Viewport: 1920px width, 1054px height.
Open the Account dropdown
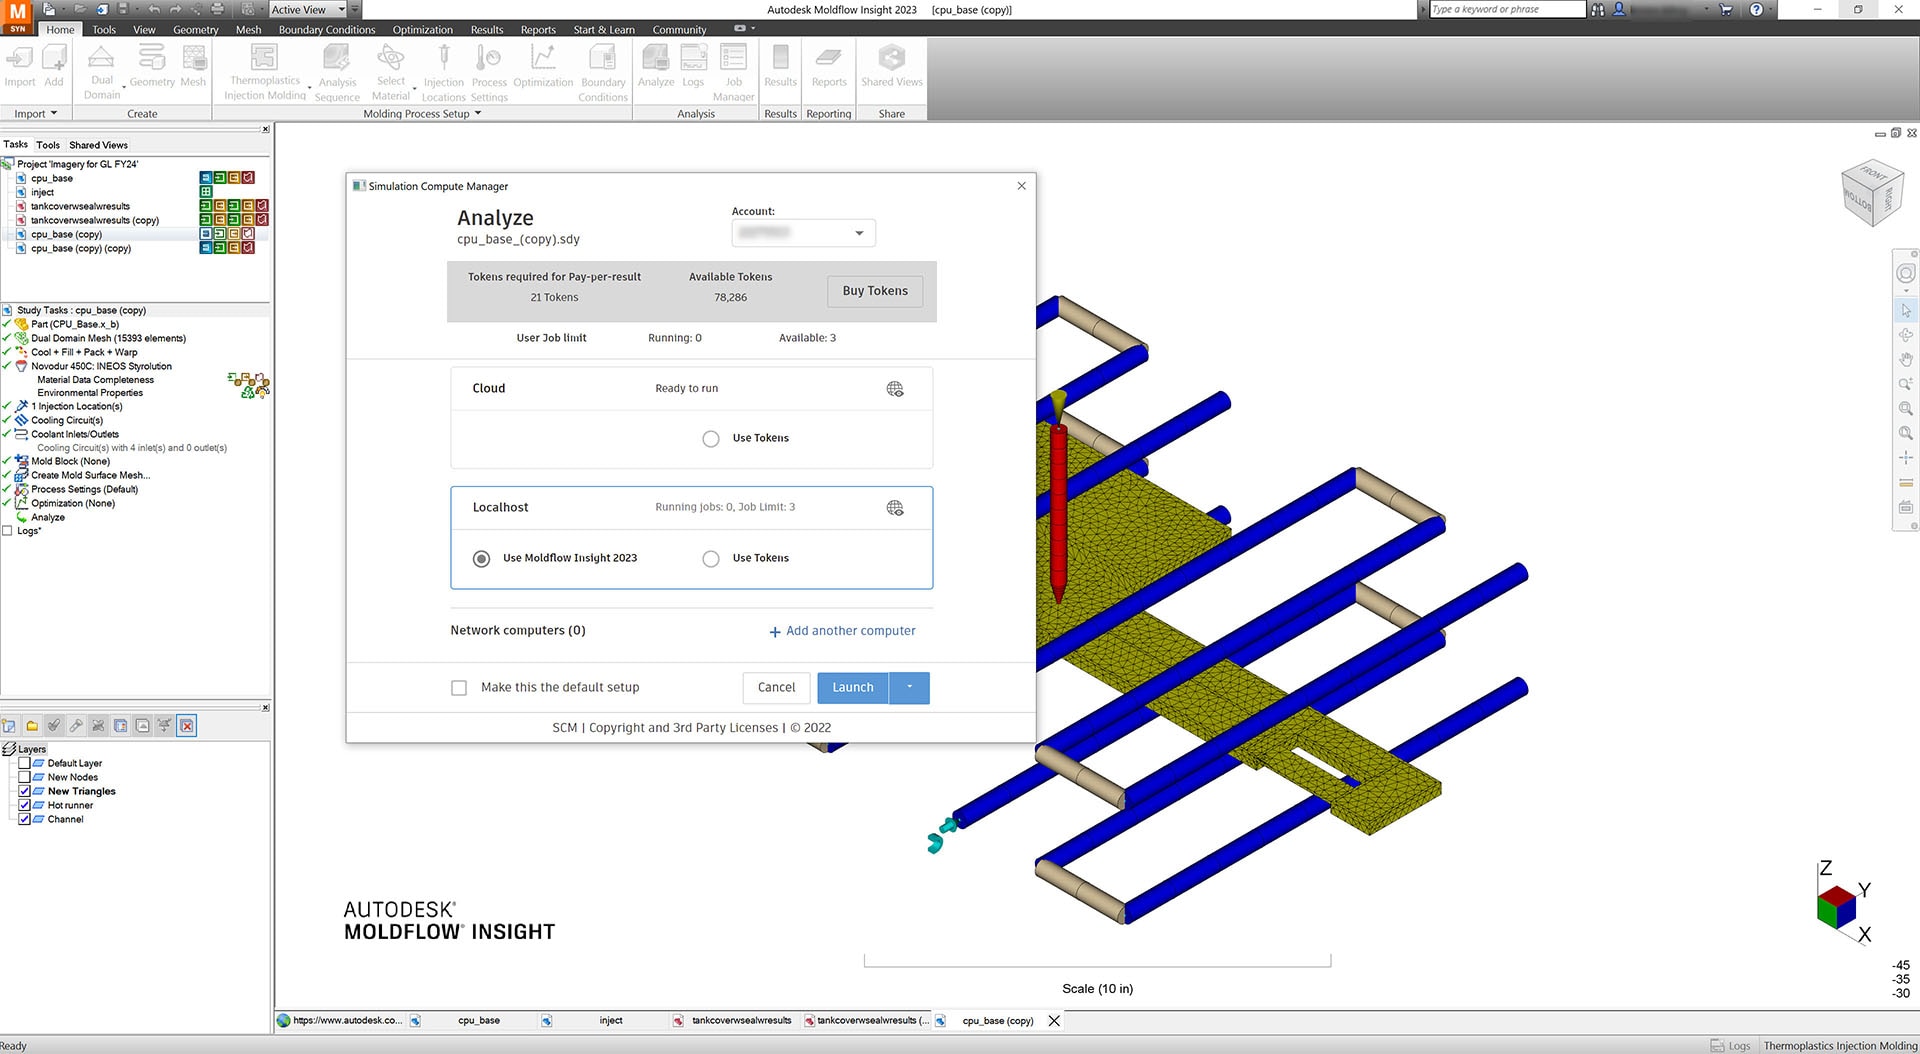[804, 233]
